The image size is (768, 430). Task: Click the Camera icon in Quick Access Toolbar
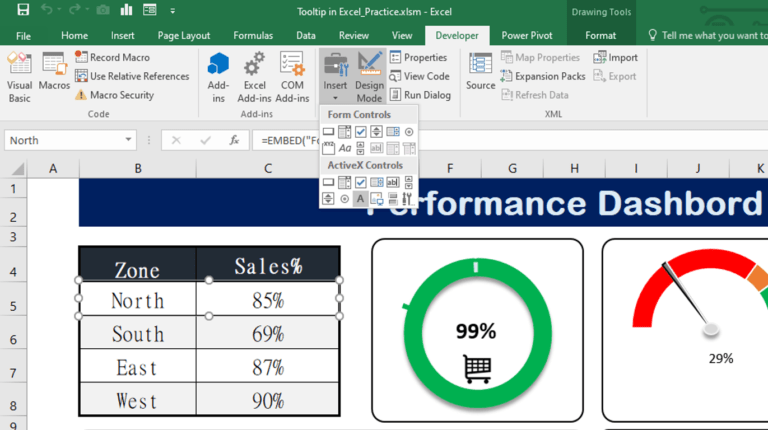[x=103, y=10]
